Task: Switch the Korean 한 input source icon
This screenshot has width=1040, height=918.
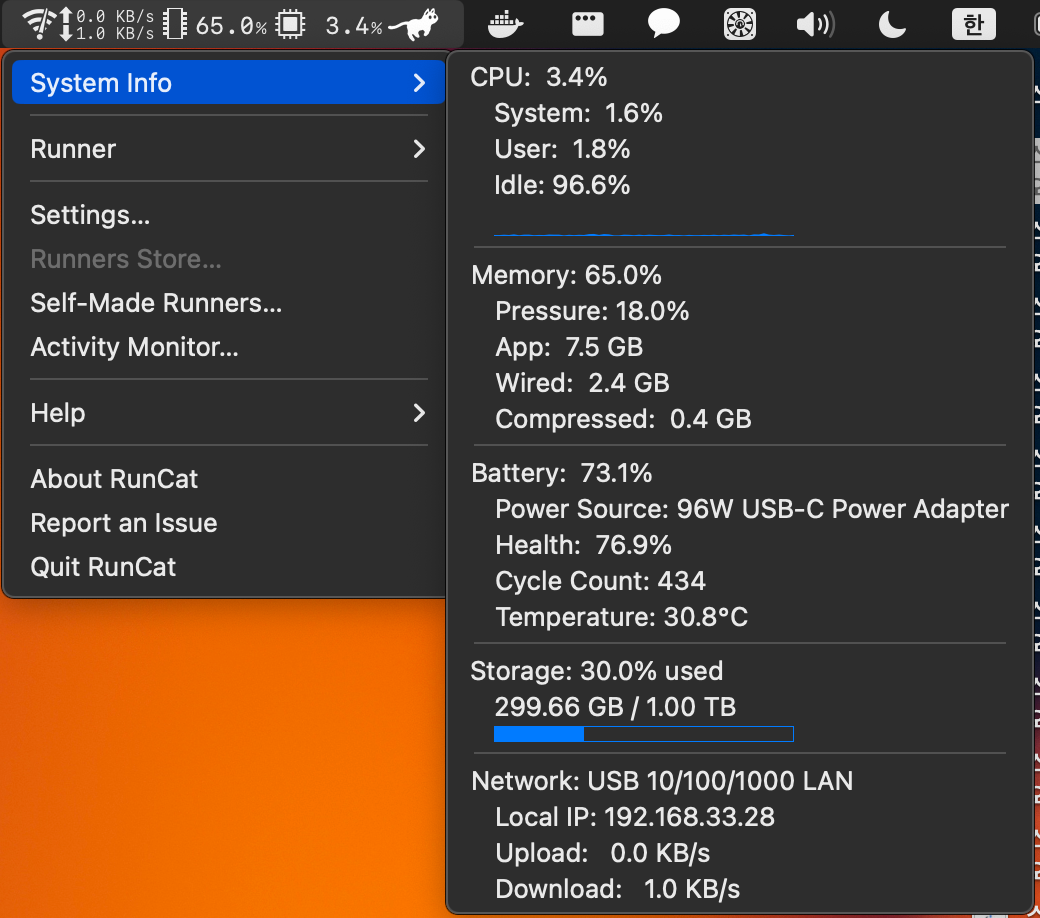Action: 974,25
